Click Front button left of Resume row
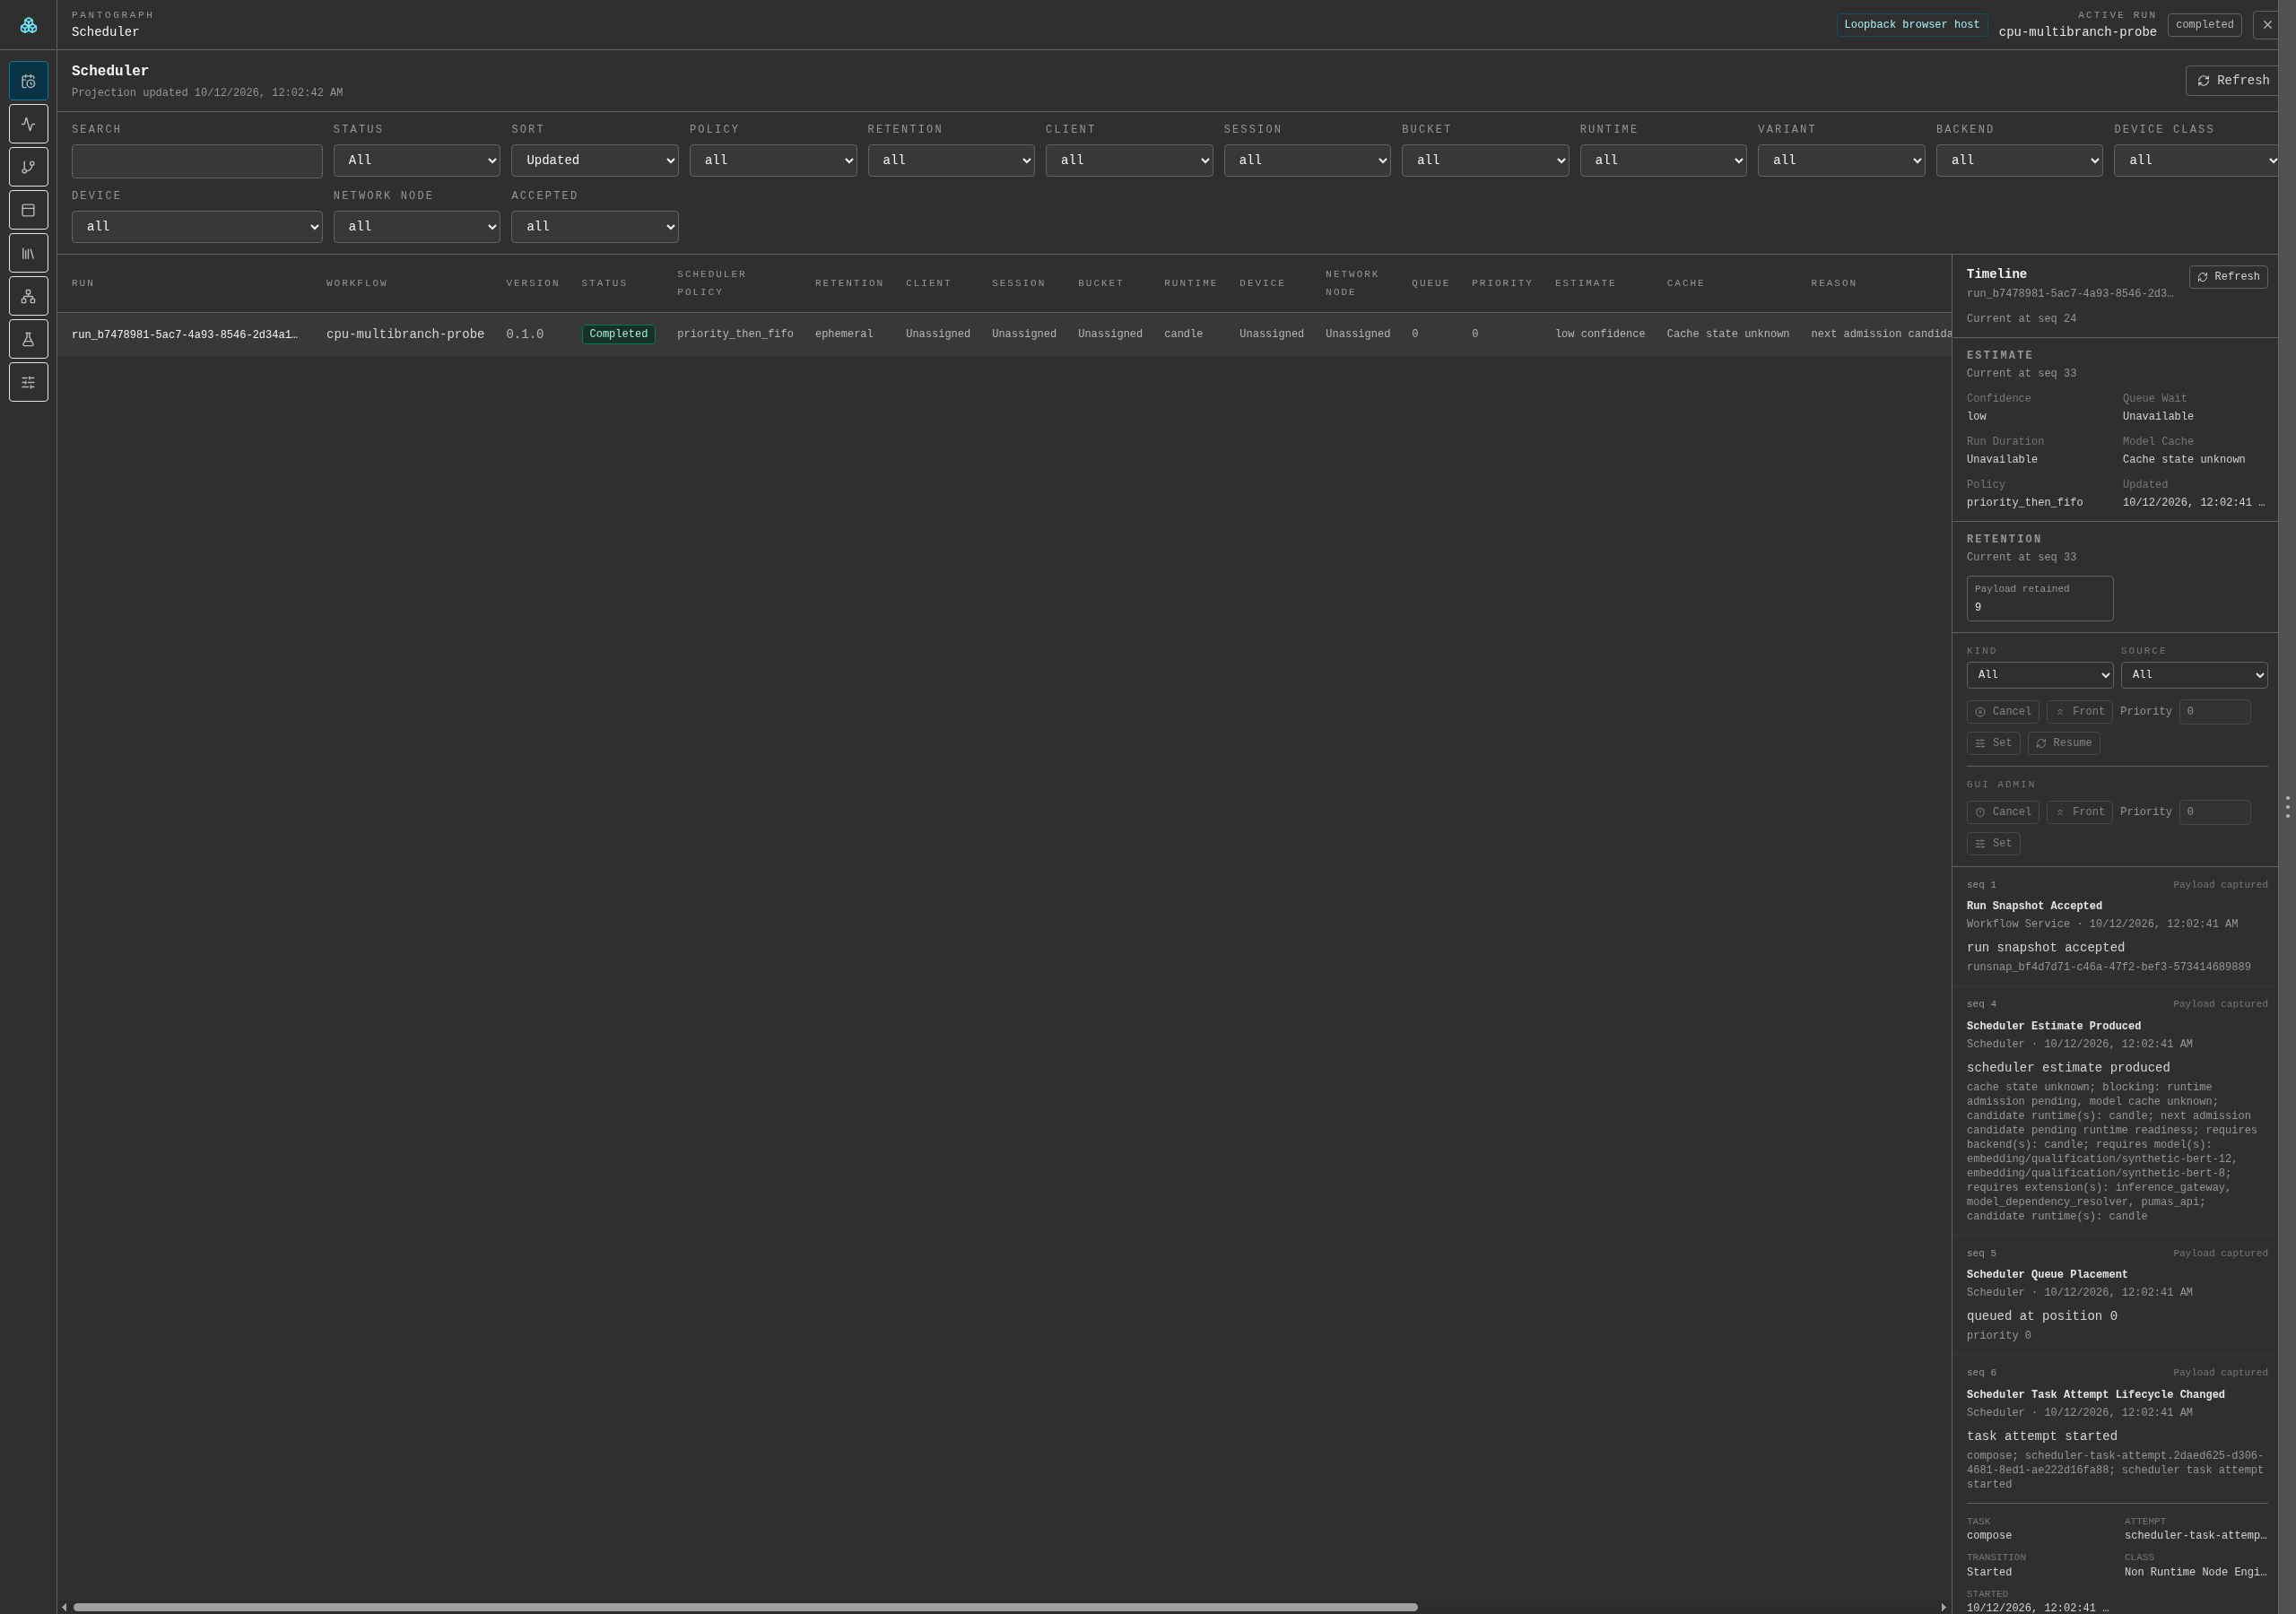 point(2079,712)
